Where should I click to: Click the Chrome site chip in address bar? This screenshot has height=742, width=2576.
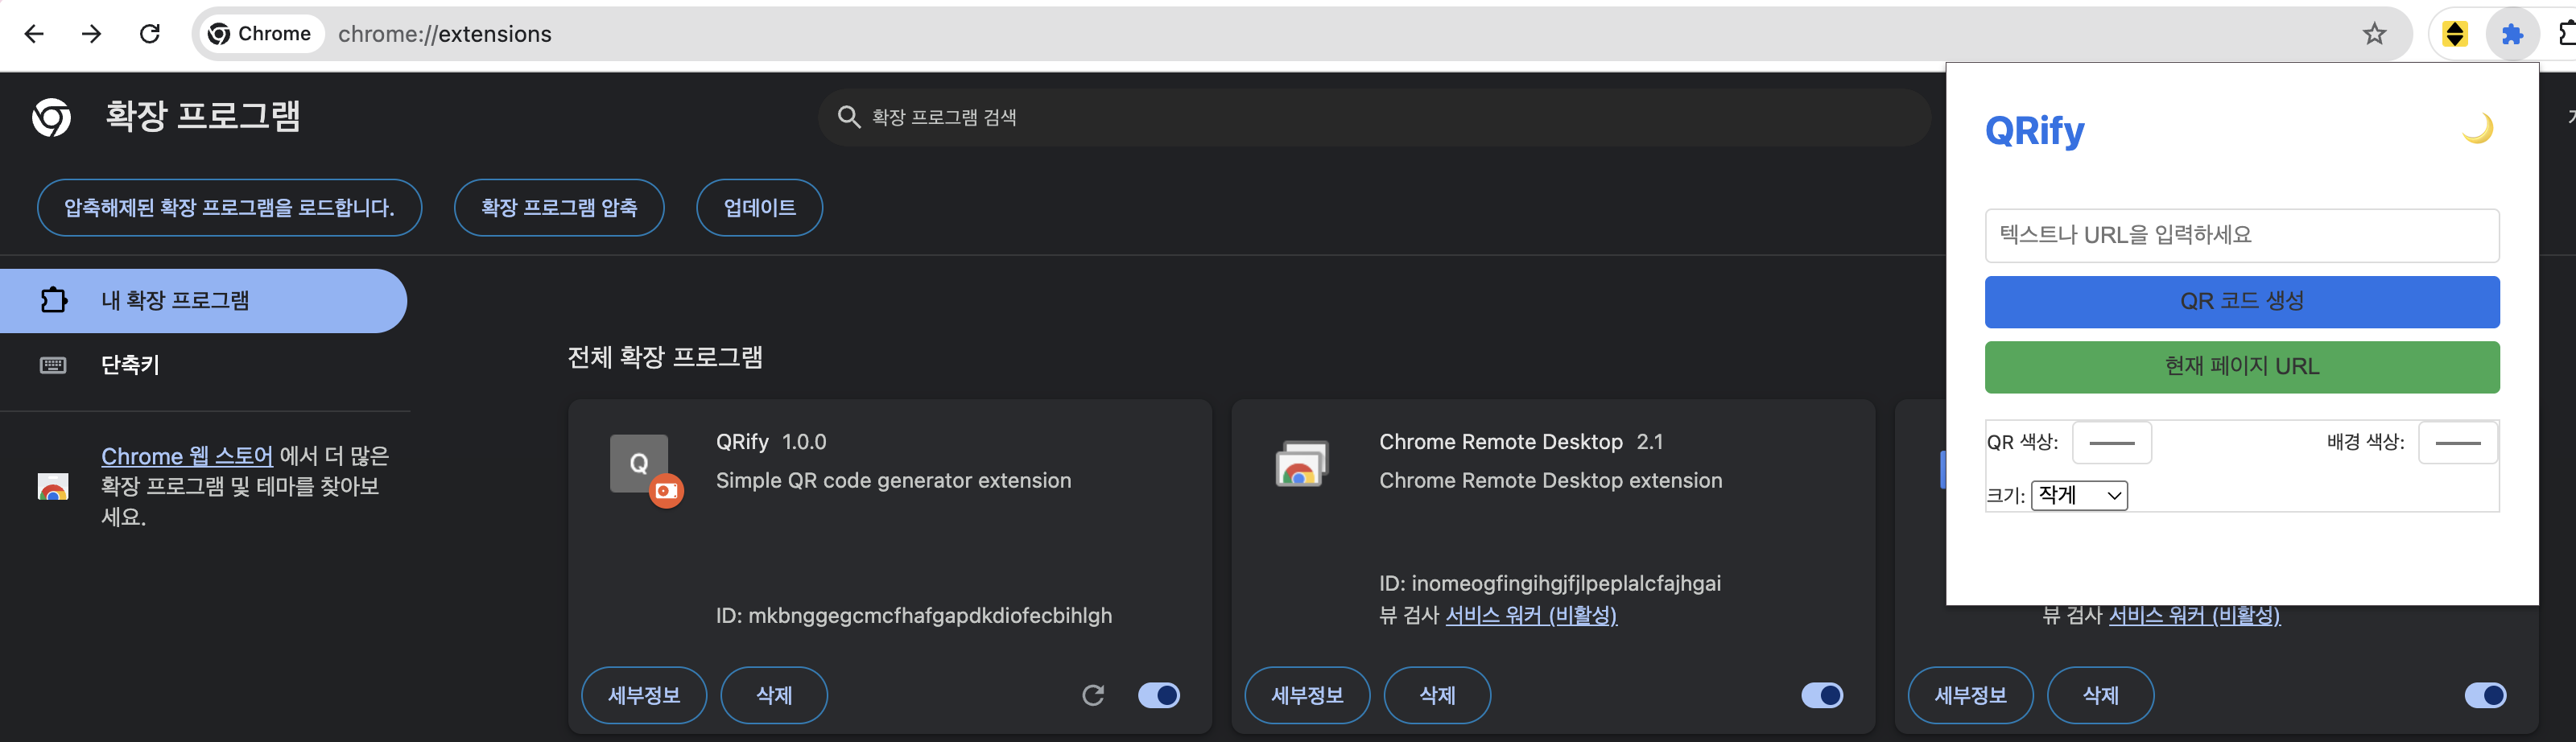(x=260, y=34)
